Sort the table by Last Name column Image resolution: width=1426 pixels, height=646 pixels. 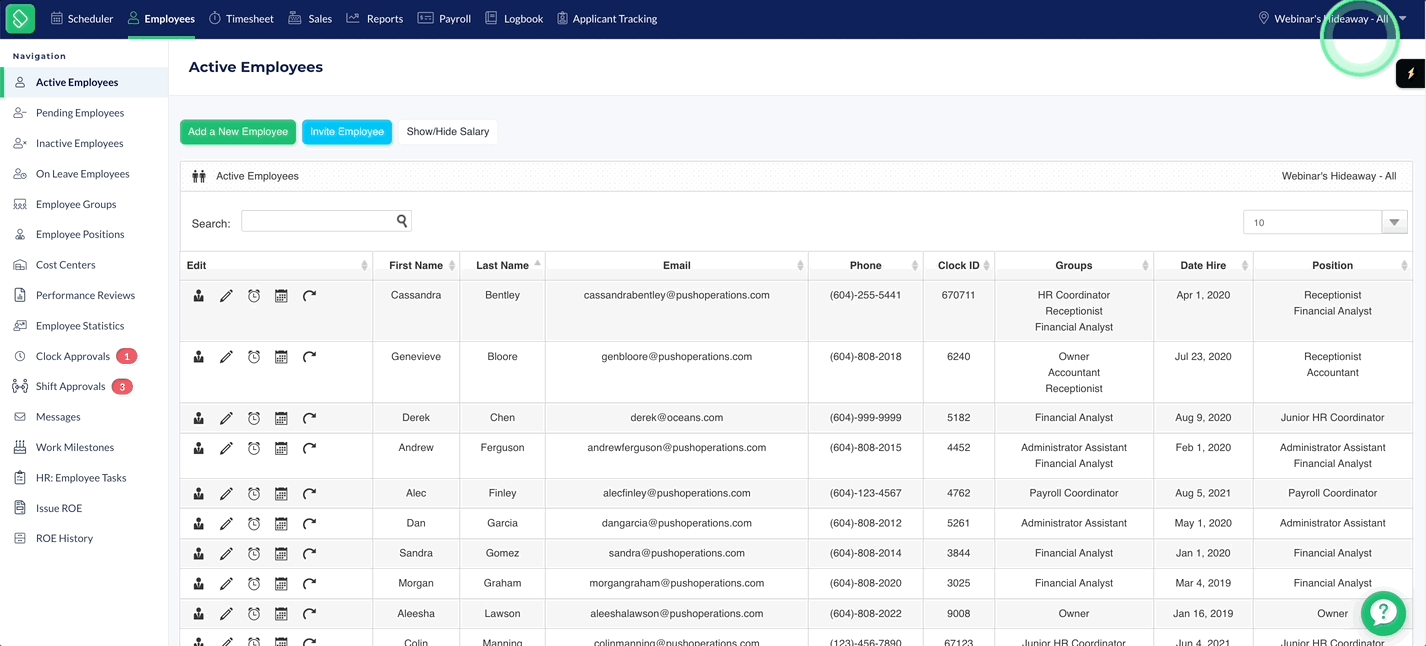[503, 265]
